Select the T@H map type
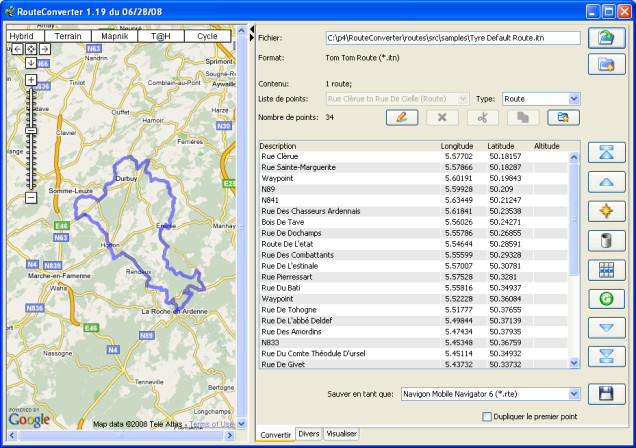The width and height of the screenshot is (636, 448). tap(161, 36)
